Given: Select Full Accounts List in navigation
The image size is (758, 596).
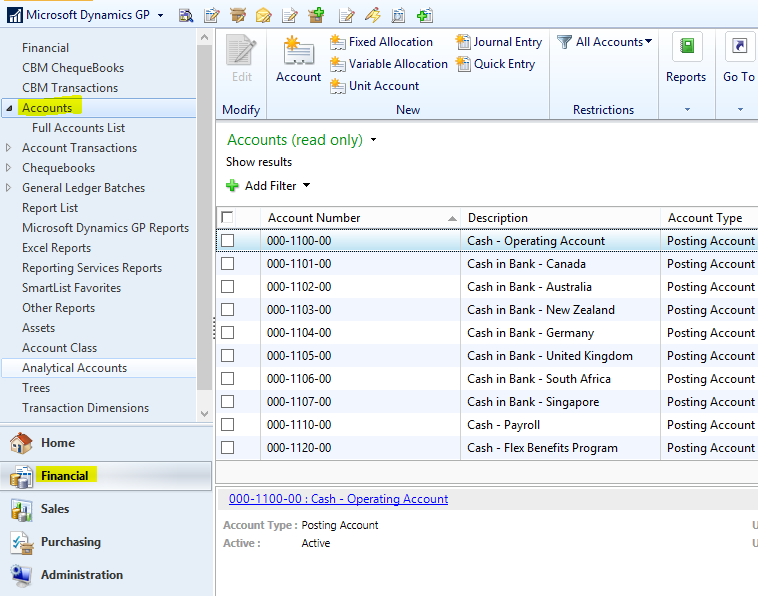Looking at the screenshot, I should tap(78, 128).
